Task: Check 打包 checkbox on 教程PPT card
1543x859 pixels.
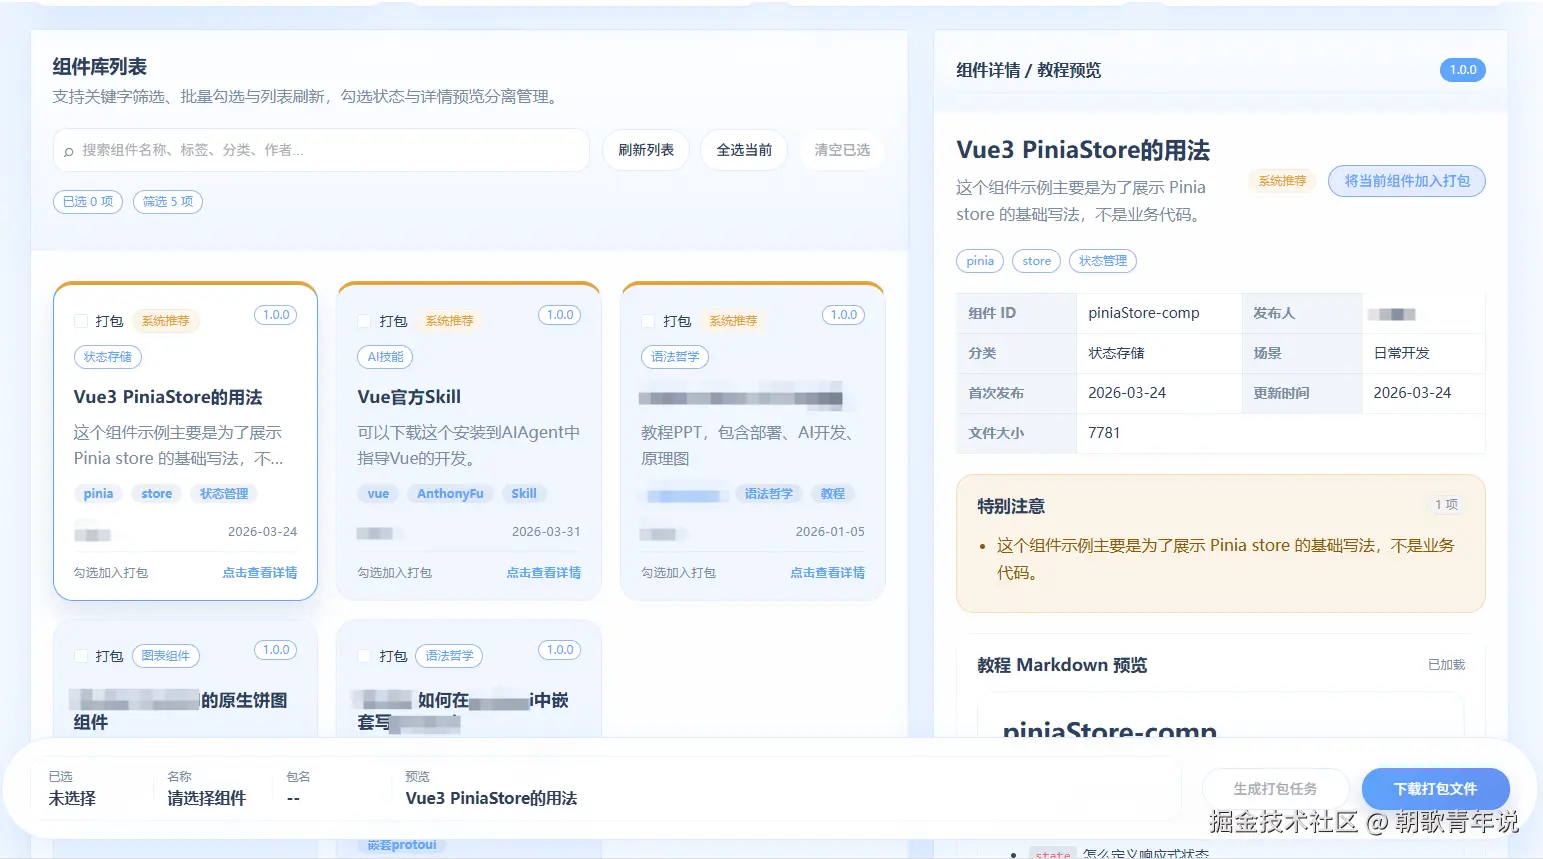Action: [649, 321]
